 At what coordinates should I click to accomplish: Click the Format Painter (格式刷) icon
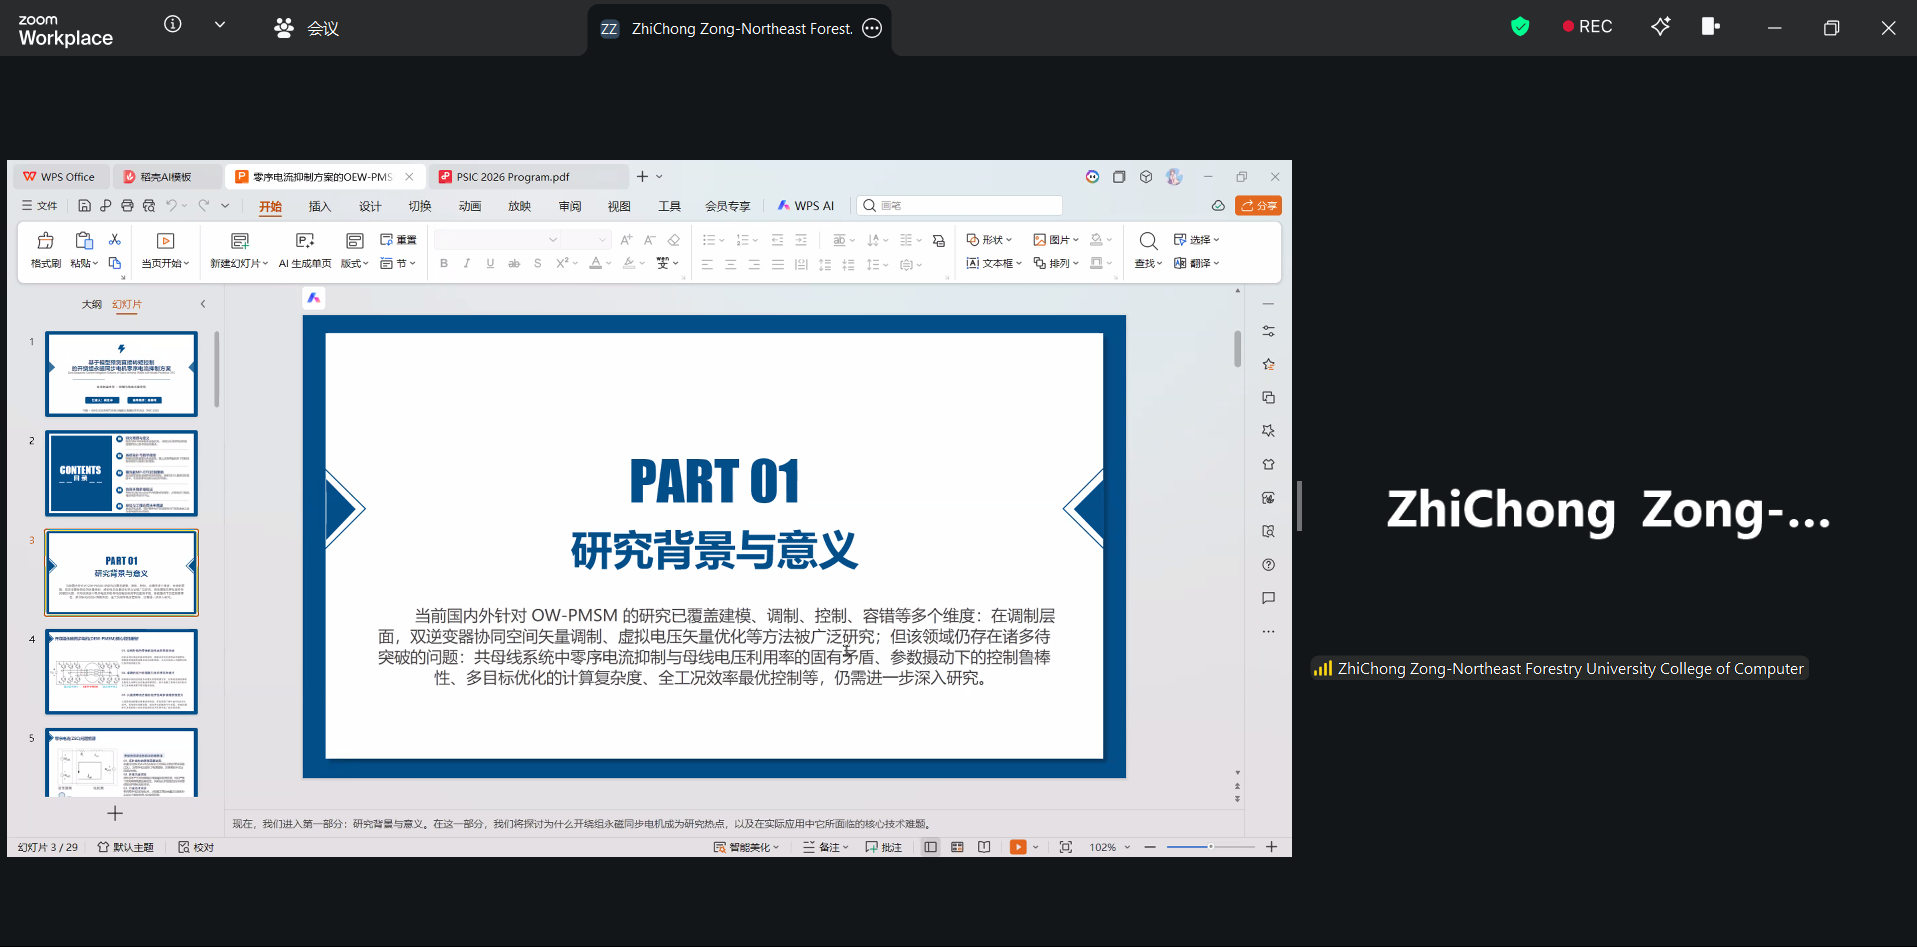pyautogui.click(x=45, y=241)
